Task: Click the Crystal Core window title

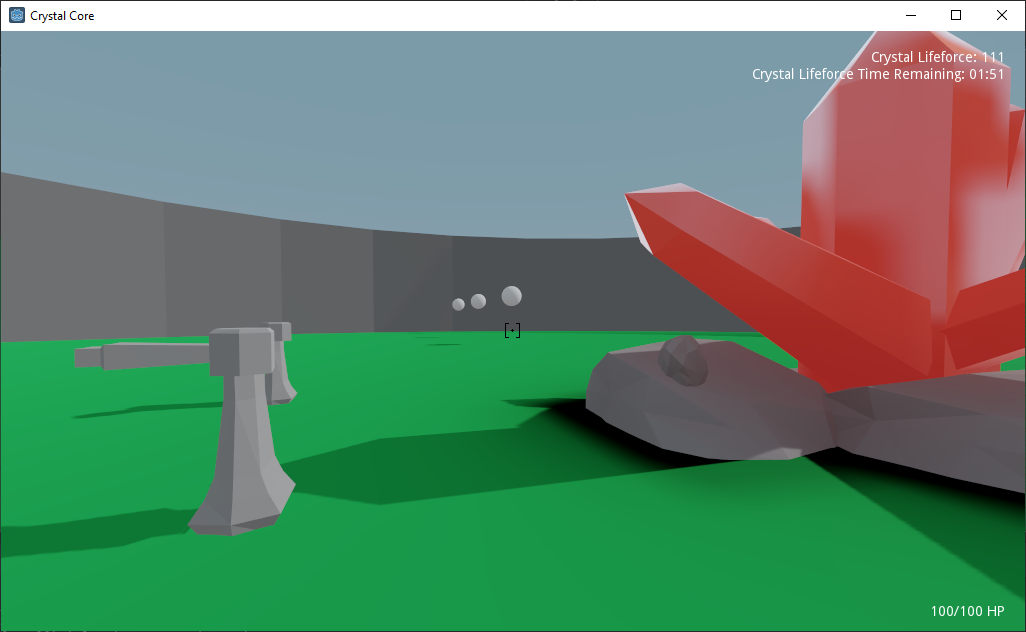Action: (62, 16)
